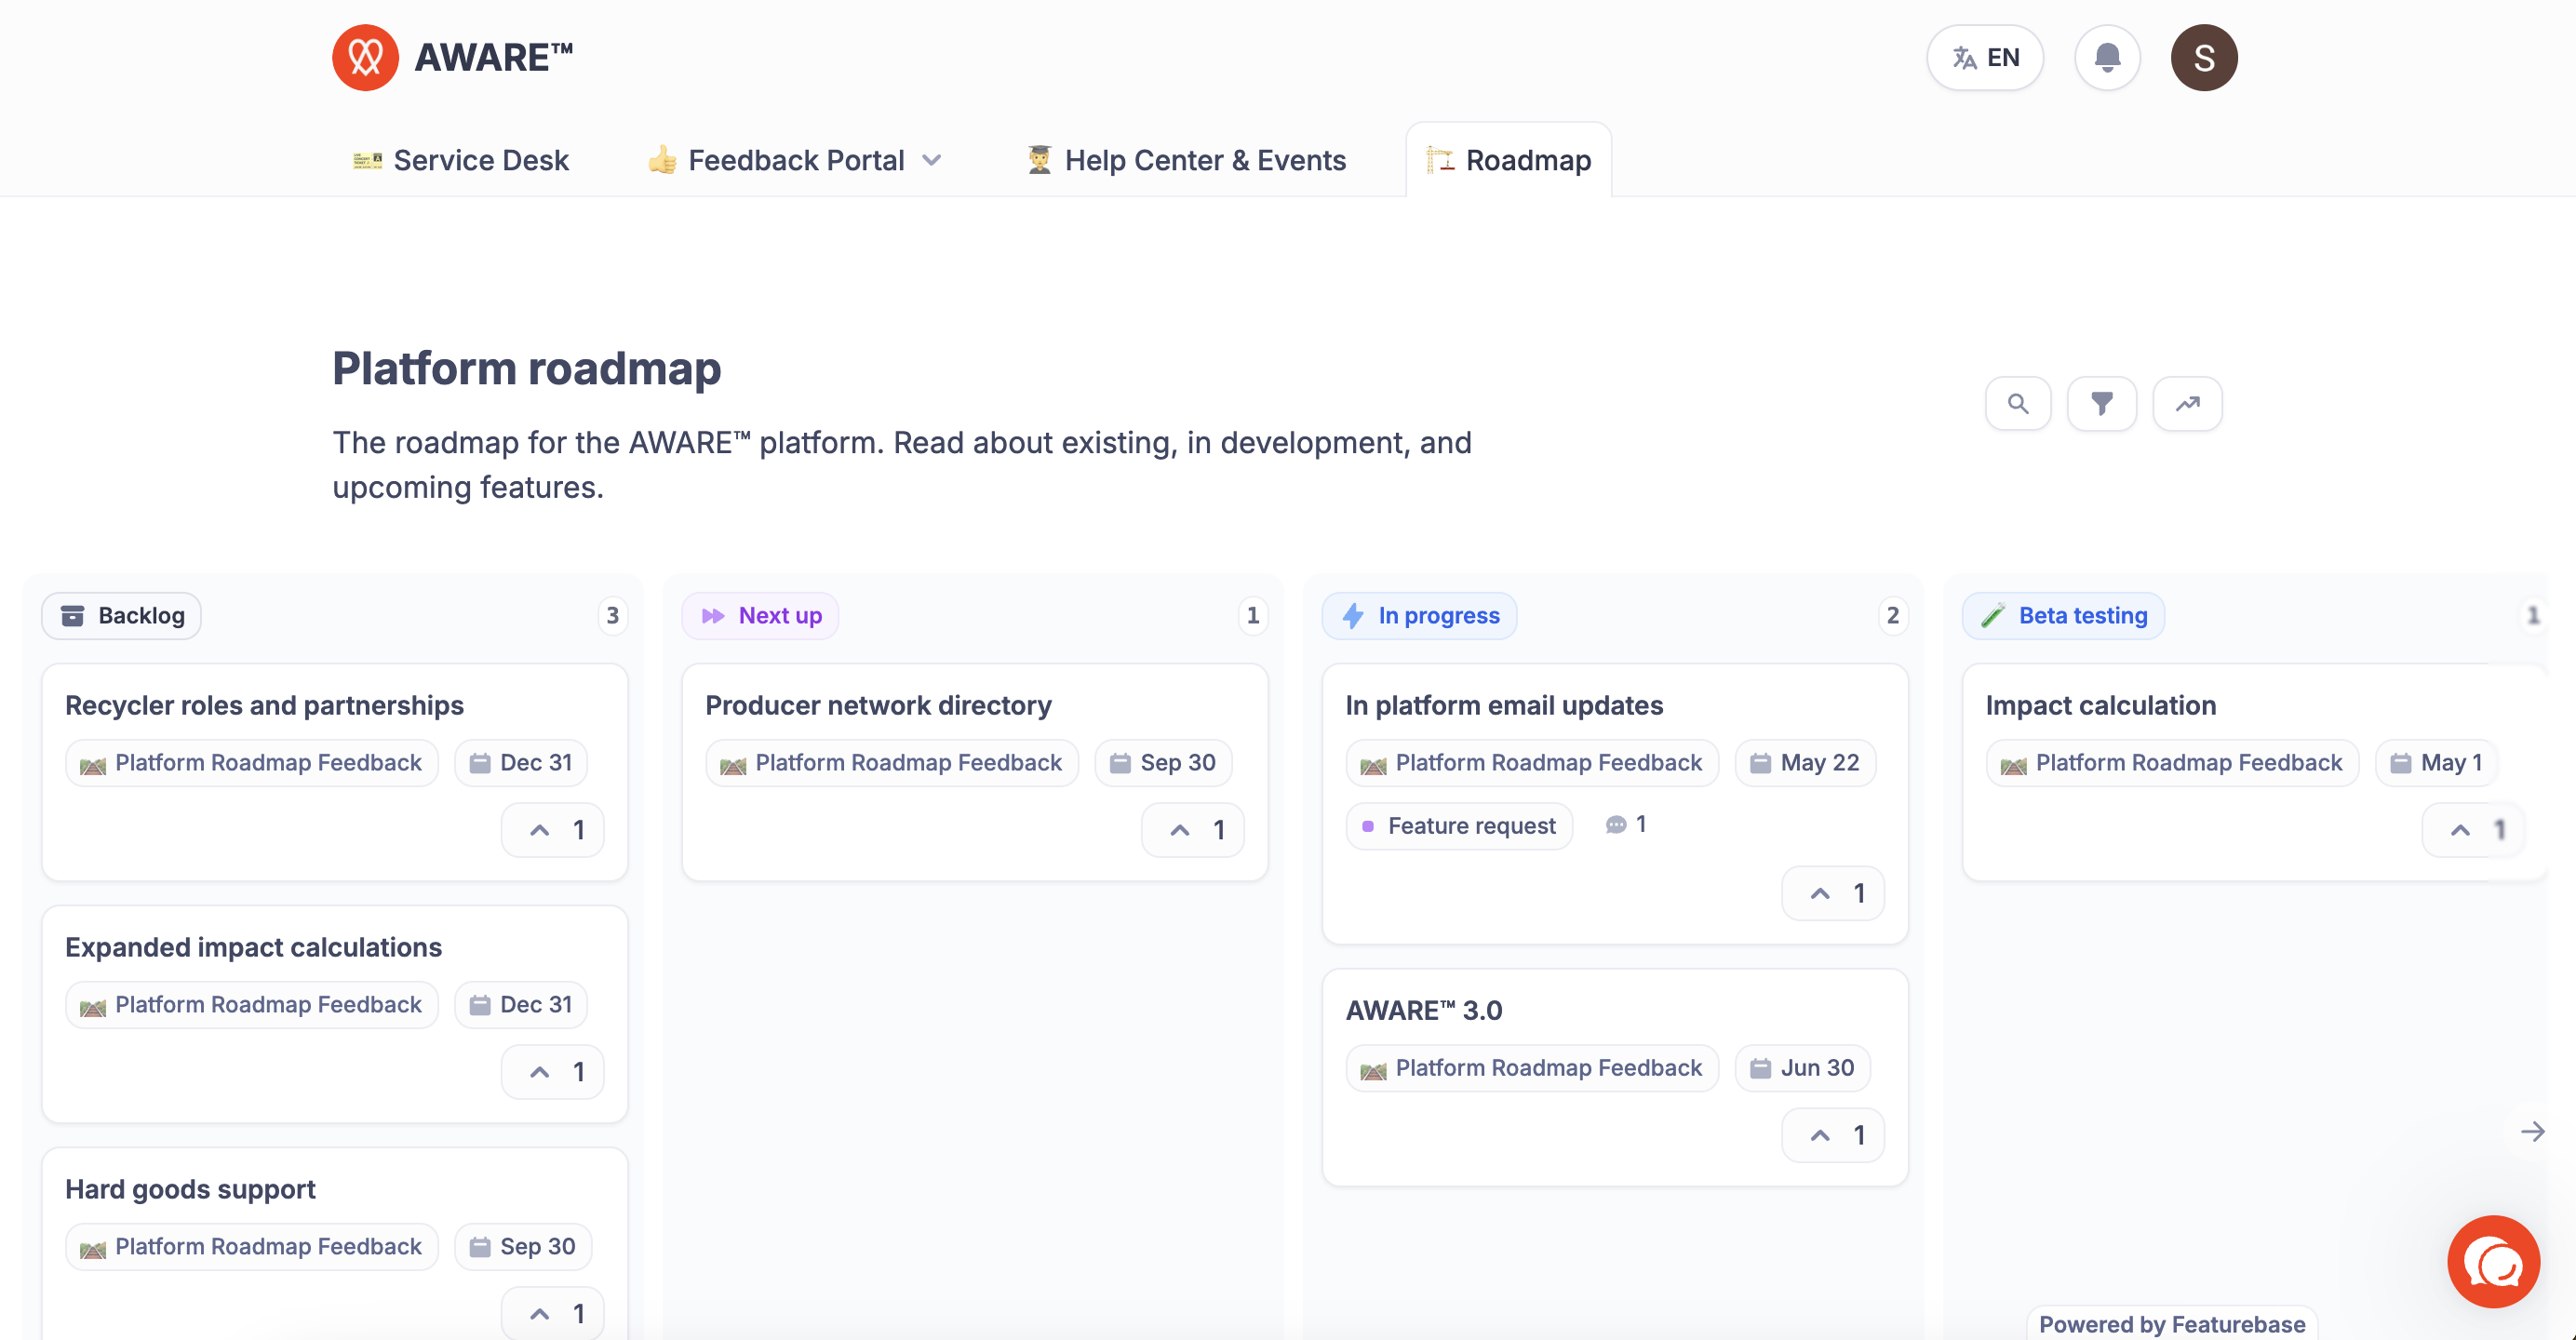Upvote Hard goods support

pos(553,1313)
